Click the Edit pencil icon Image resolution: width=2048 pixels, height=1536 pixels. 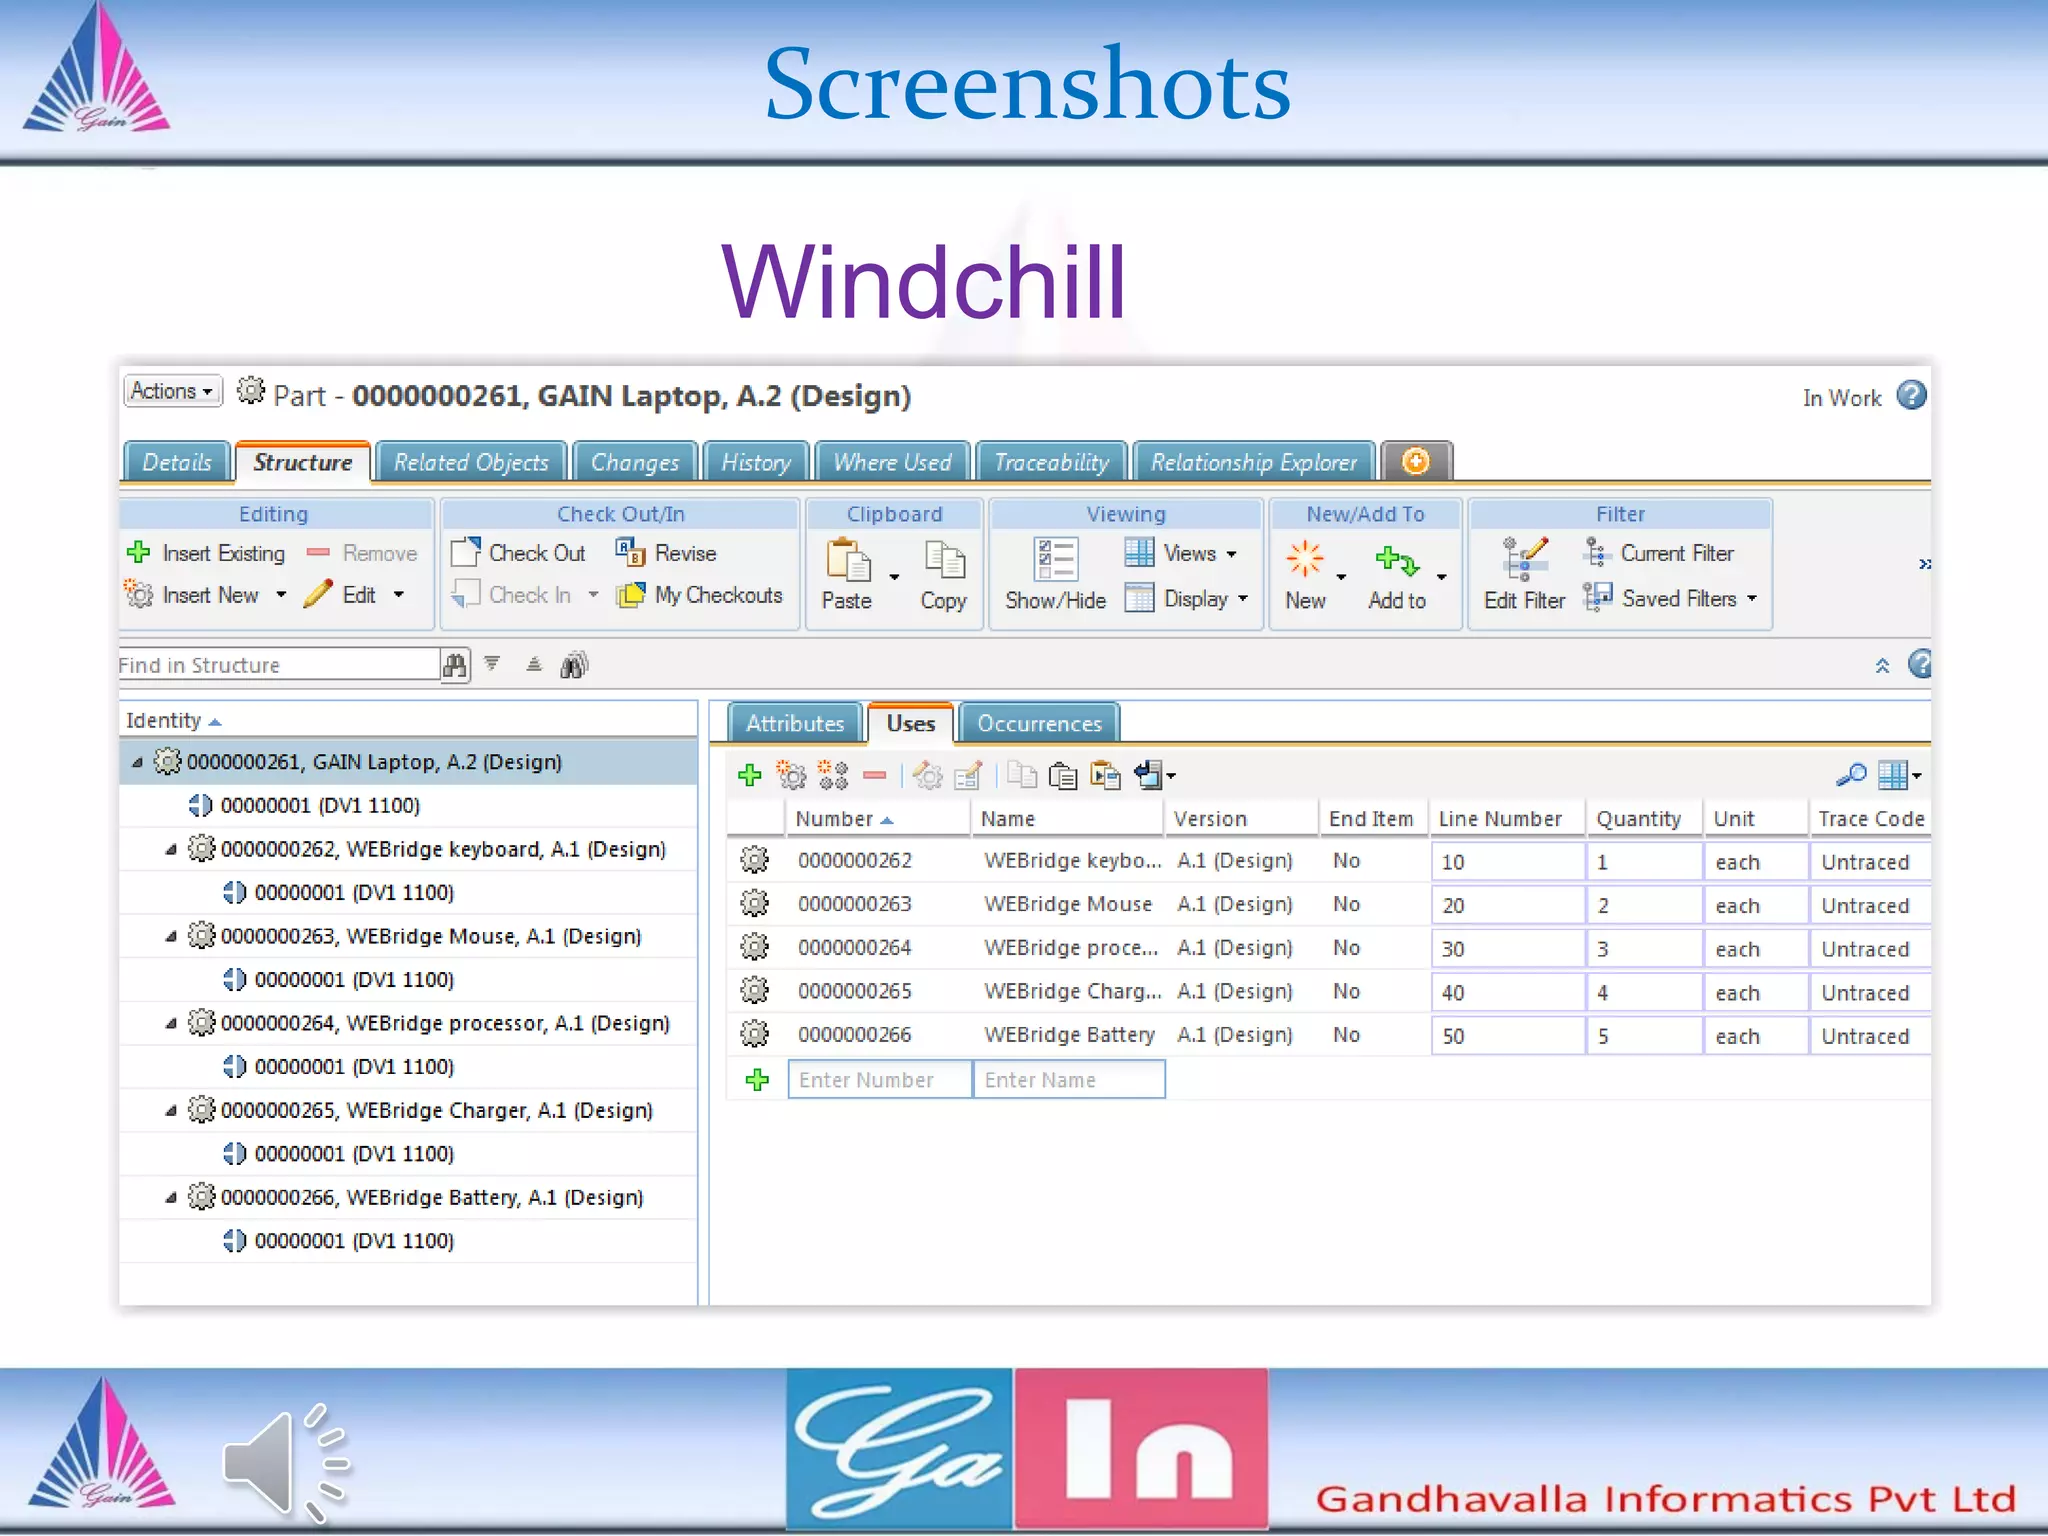(x=318, y=594)
